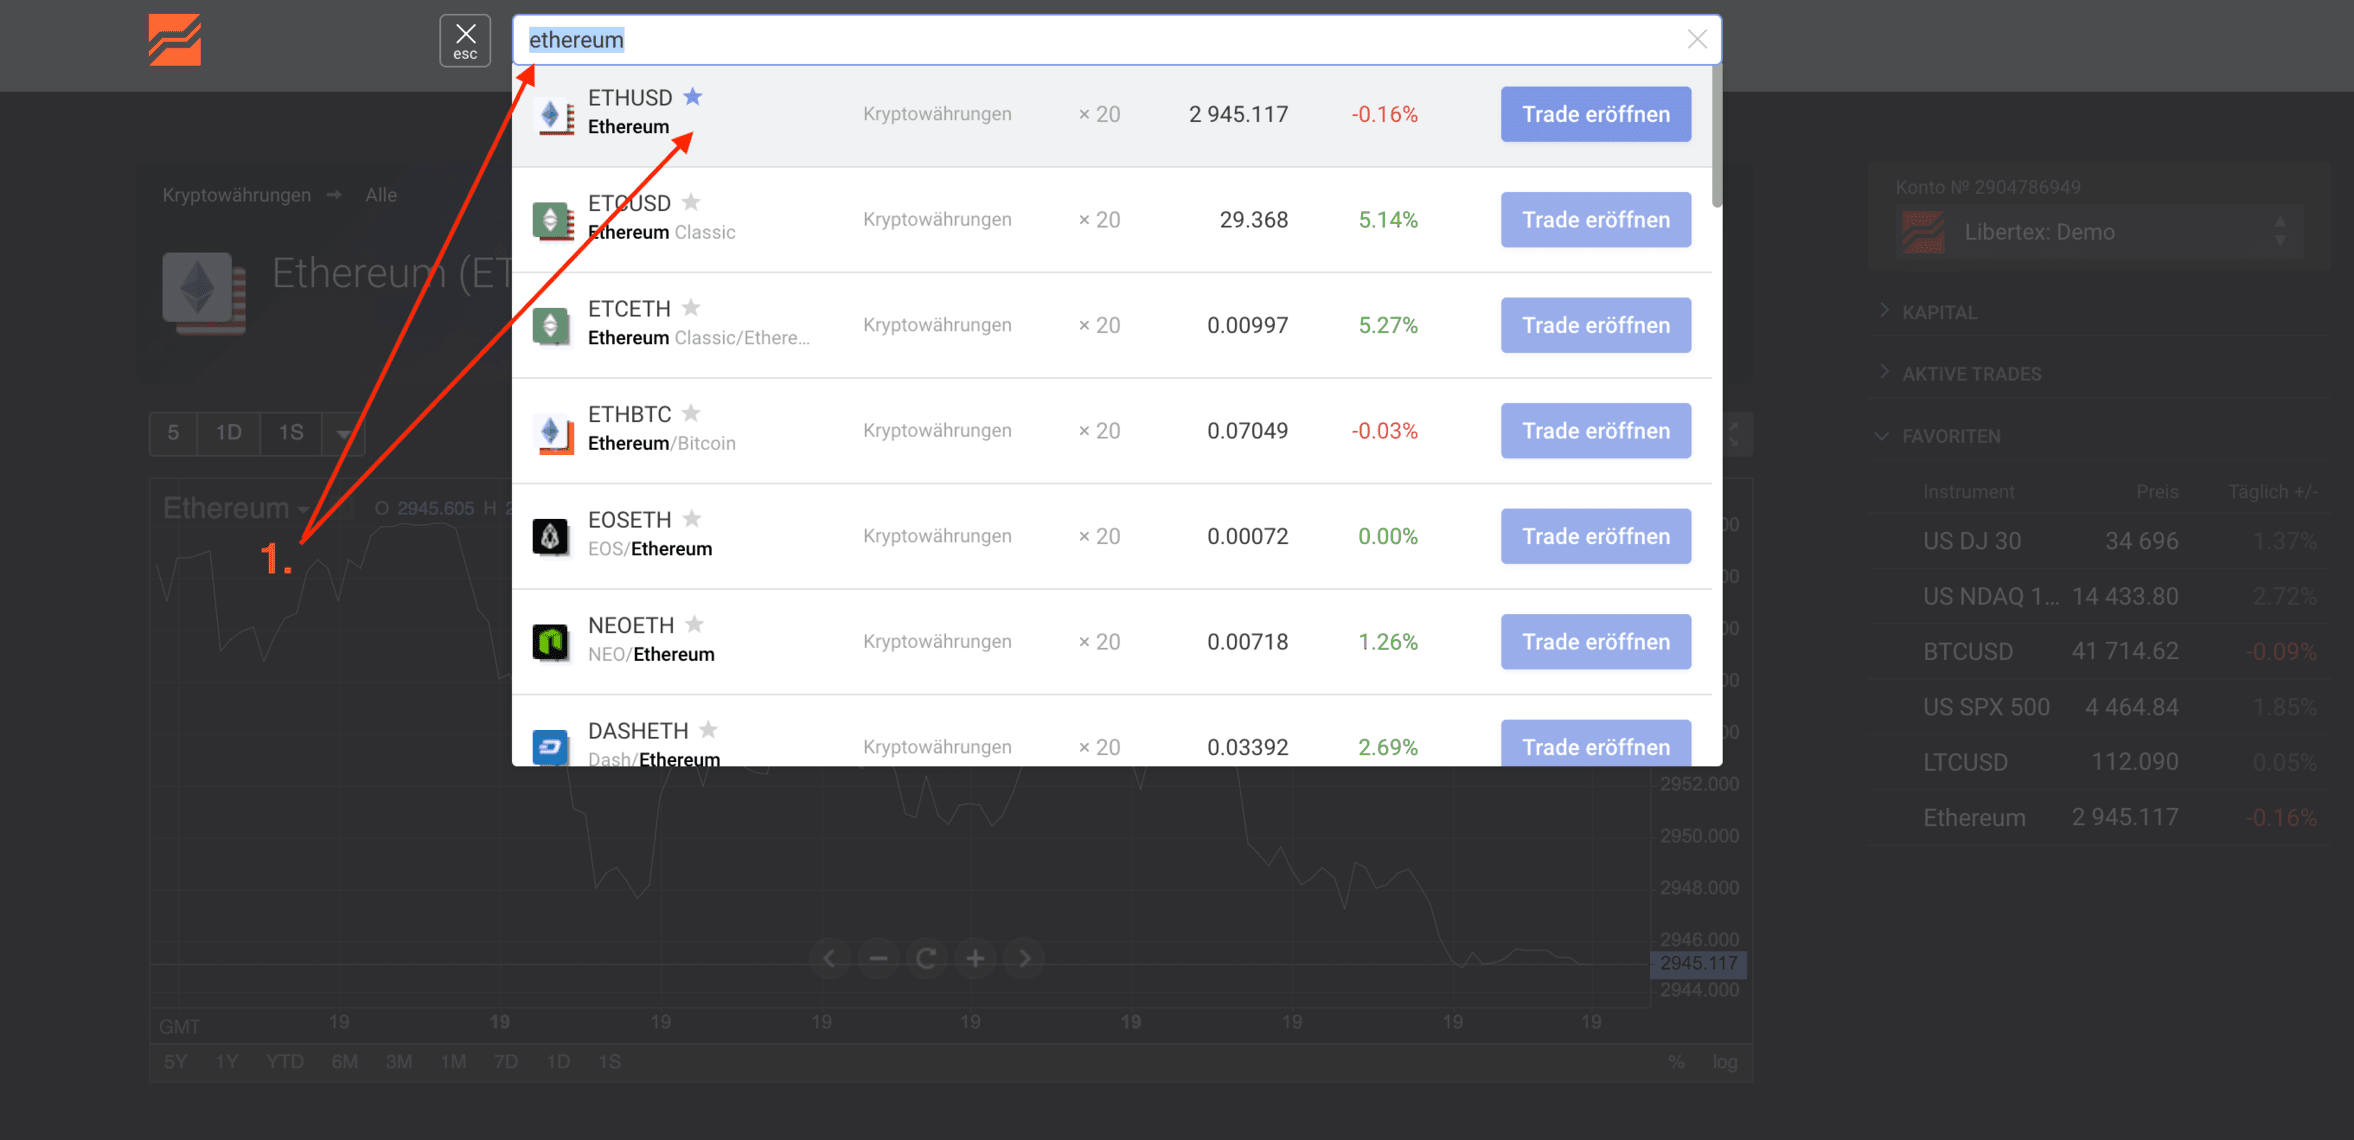Toggle percentage scale on the chart

coord(1675,1062)
